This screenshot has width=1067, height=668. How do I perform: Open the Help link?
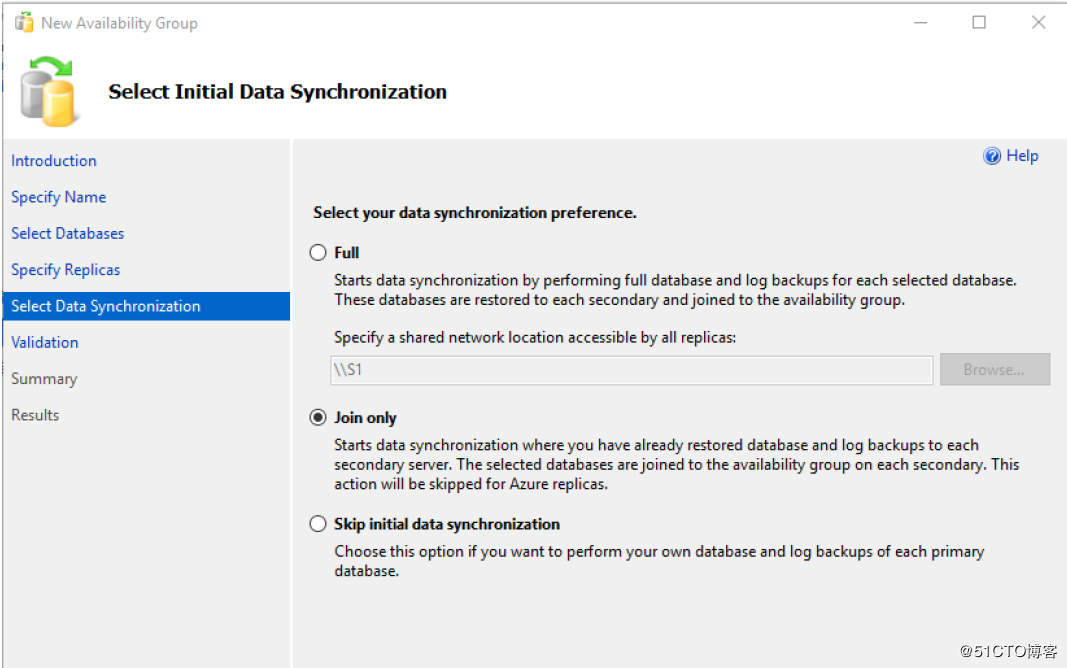(x=1022, y=156)
